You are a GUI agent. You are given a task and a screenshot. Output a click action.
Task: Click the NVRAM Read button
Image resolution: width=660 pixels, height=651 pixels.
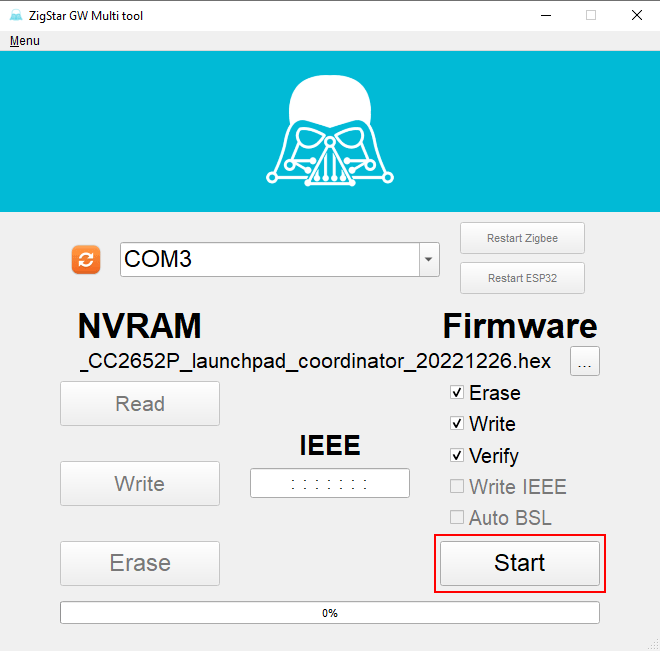click(140, 404)
